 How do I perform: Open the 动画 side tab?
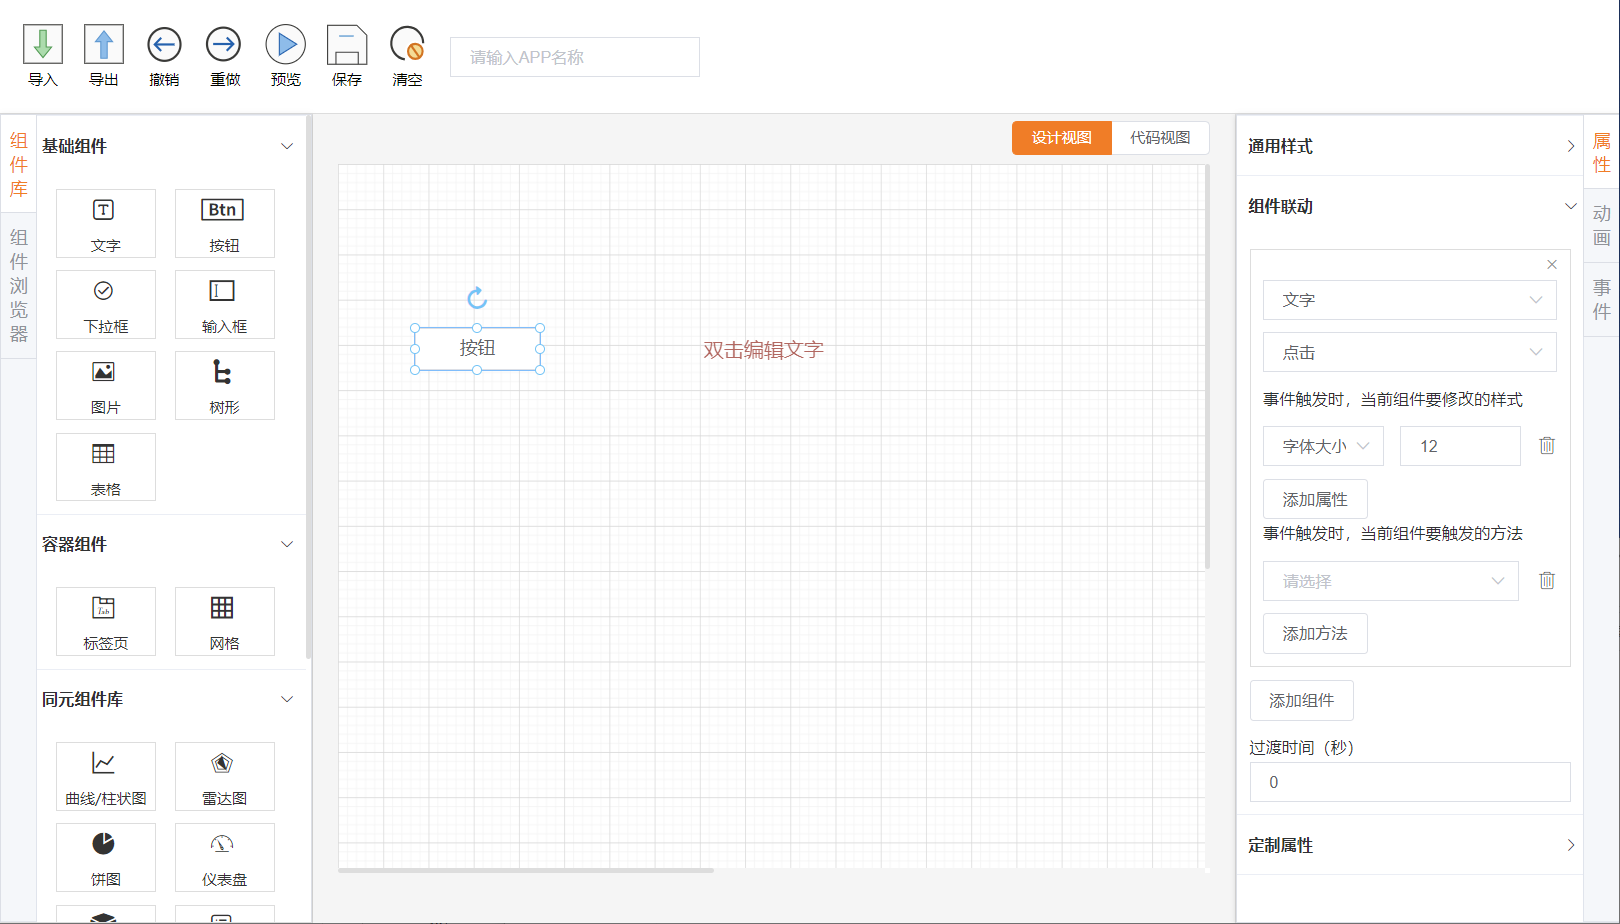point(1602,226)
